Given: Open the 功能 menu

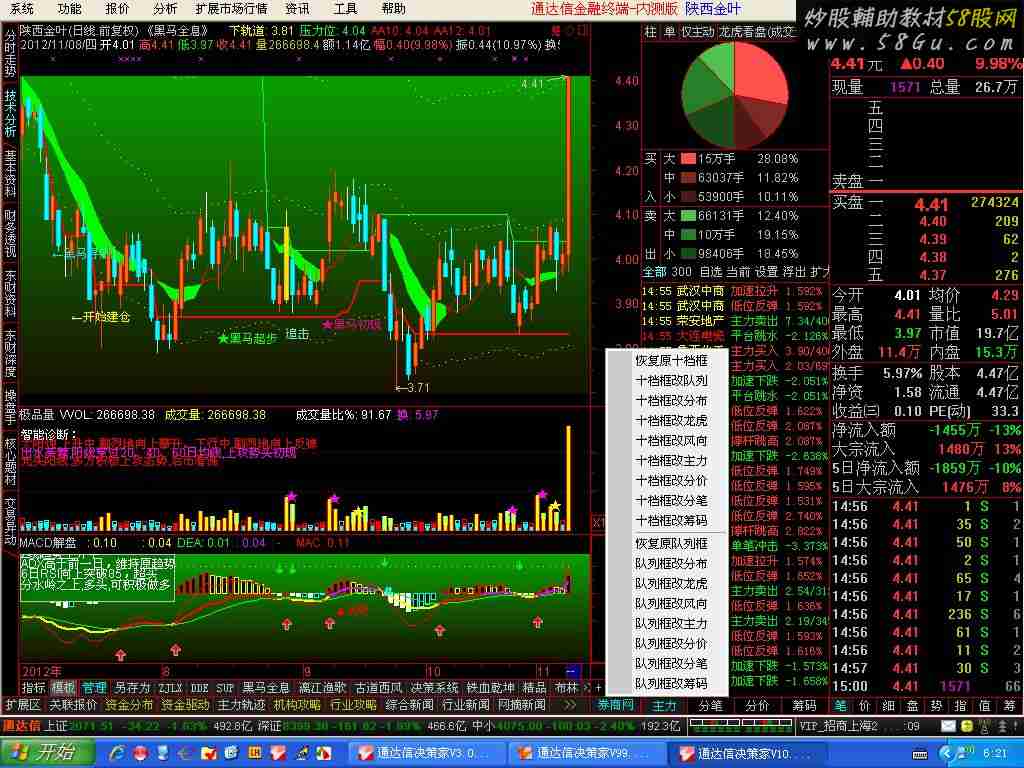Looking at the screenshot, I should pos(69,8).
